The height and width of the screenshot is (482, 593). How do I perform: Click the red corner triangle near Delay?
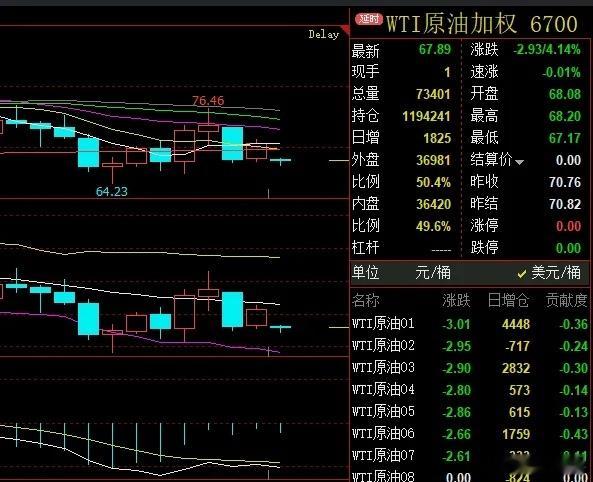346,29
